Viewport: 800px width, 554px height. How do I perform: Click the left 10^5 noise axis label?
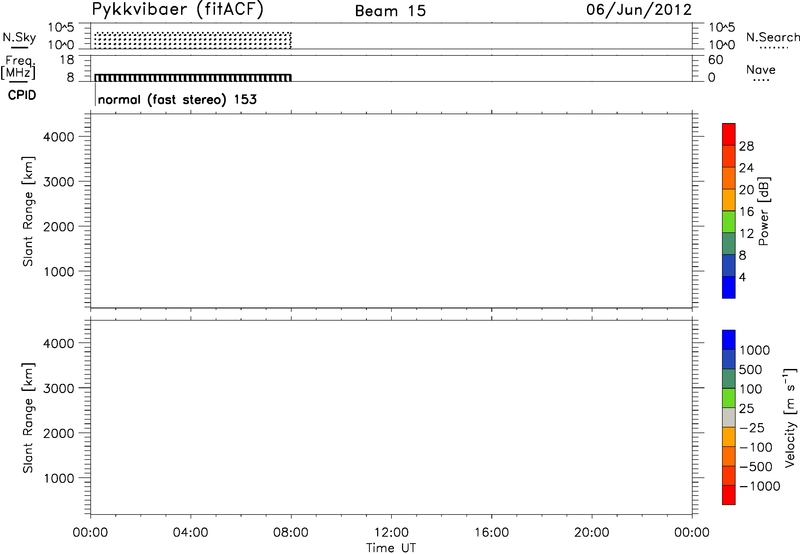(x=61, y=27)
